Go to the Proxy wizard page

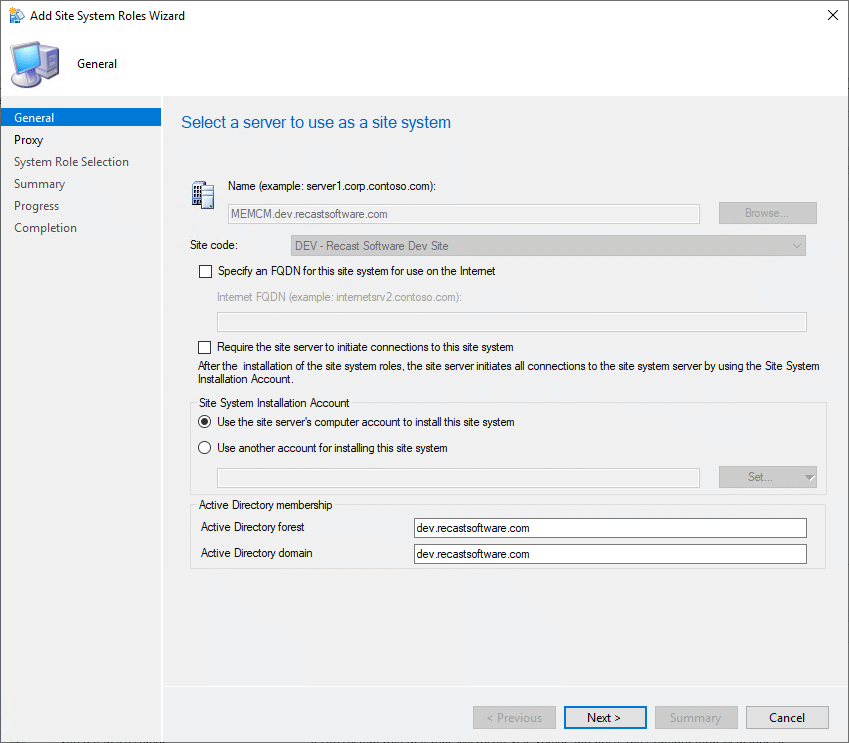click(x=29, y=140)
